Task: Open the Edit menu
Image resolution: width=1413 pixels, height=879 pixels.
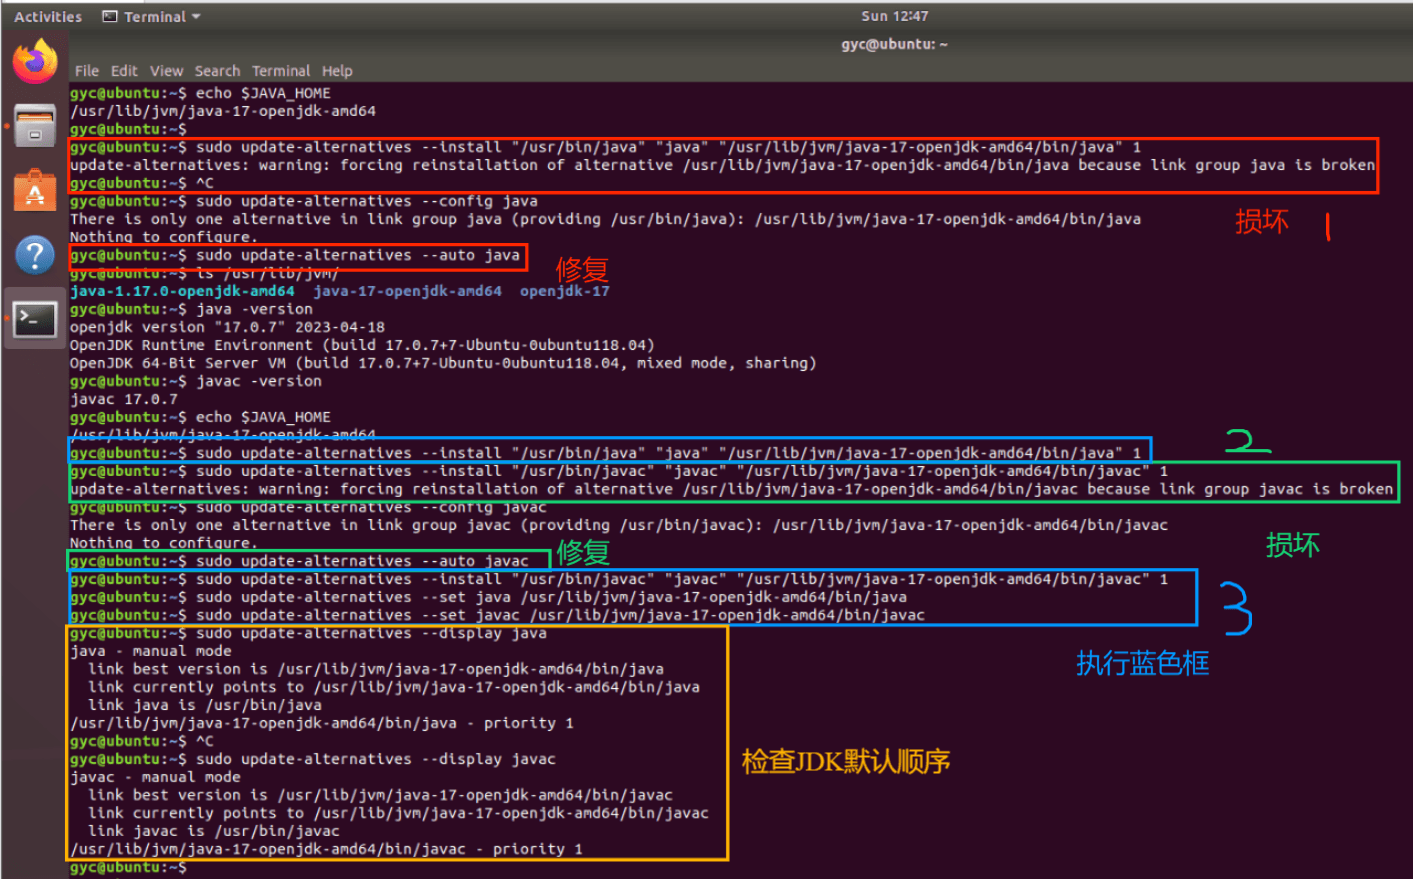Action: click(x=123, y=70)
